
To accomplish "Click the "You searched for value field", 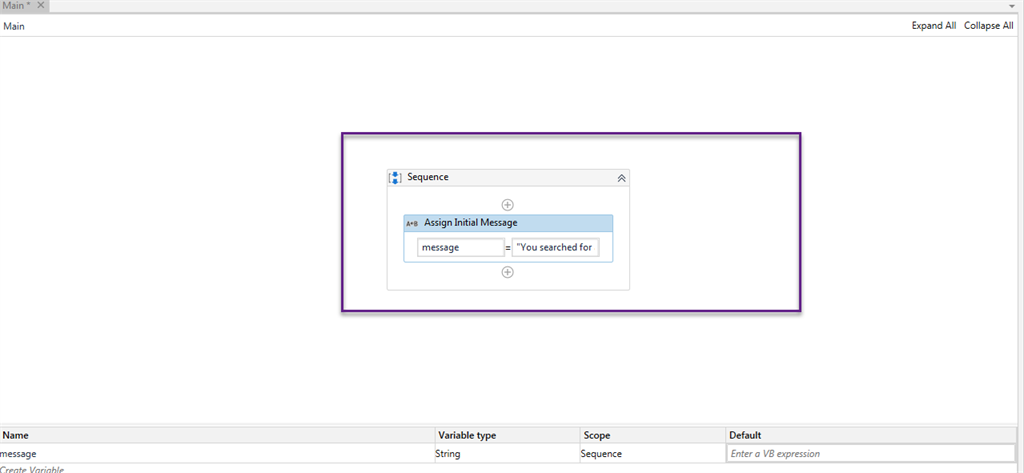I will click(x=556, y=248).
